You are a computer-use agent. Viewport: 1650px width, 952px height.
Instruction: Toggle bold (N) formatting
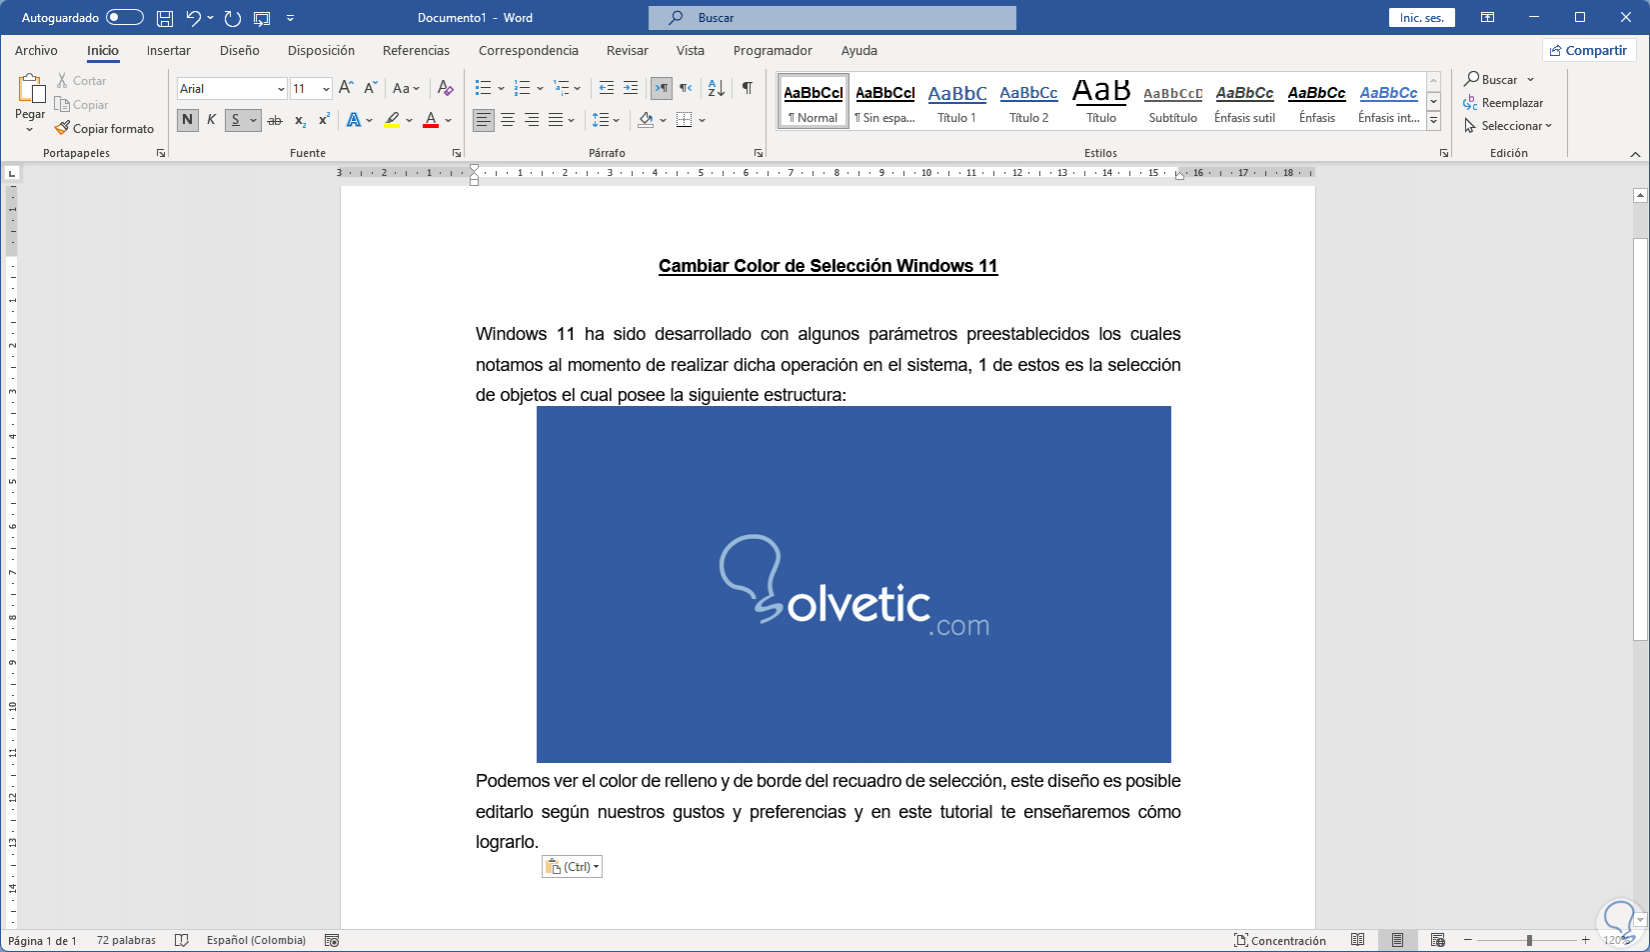click(187, 120)
